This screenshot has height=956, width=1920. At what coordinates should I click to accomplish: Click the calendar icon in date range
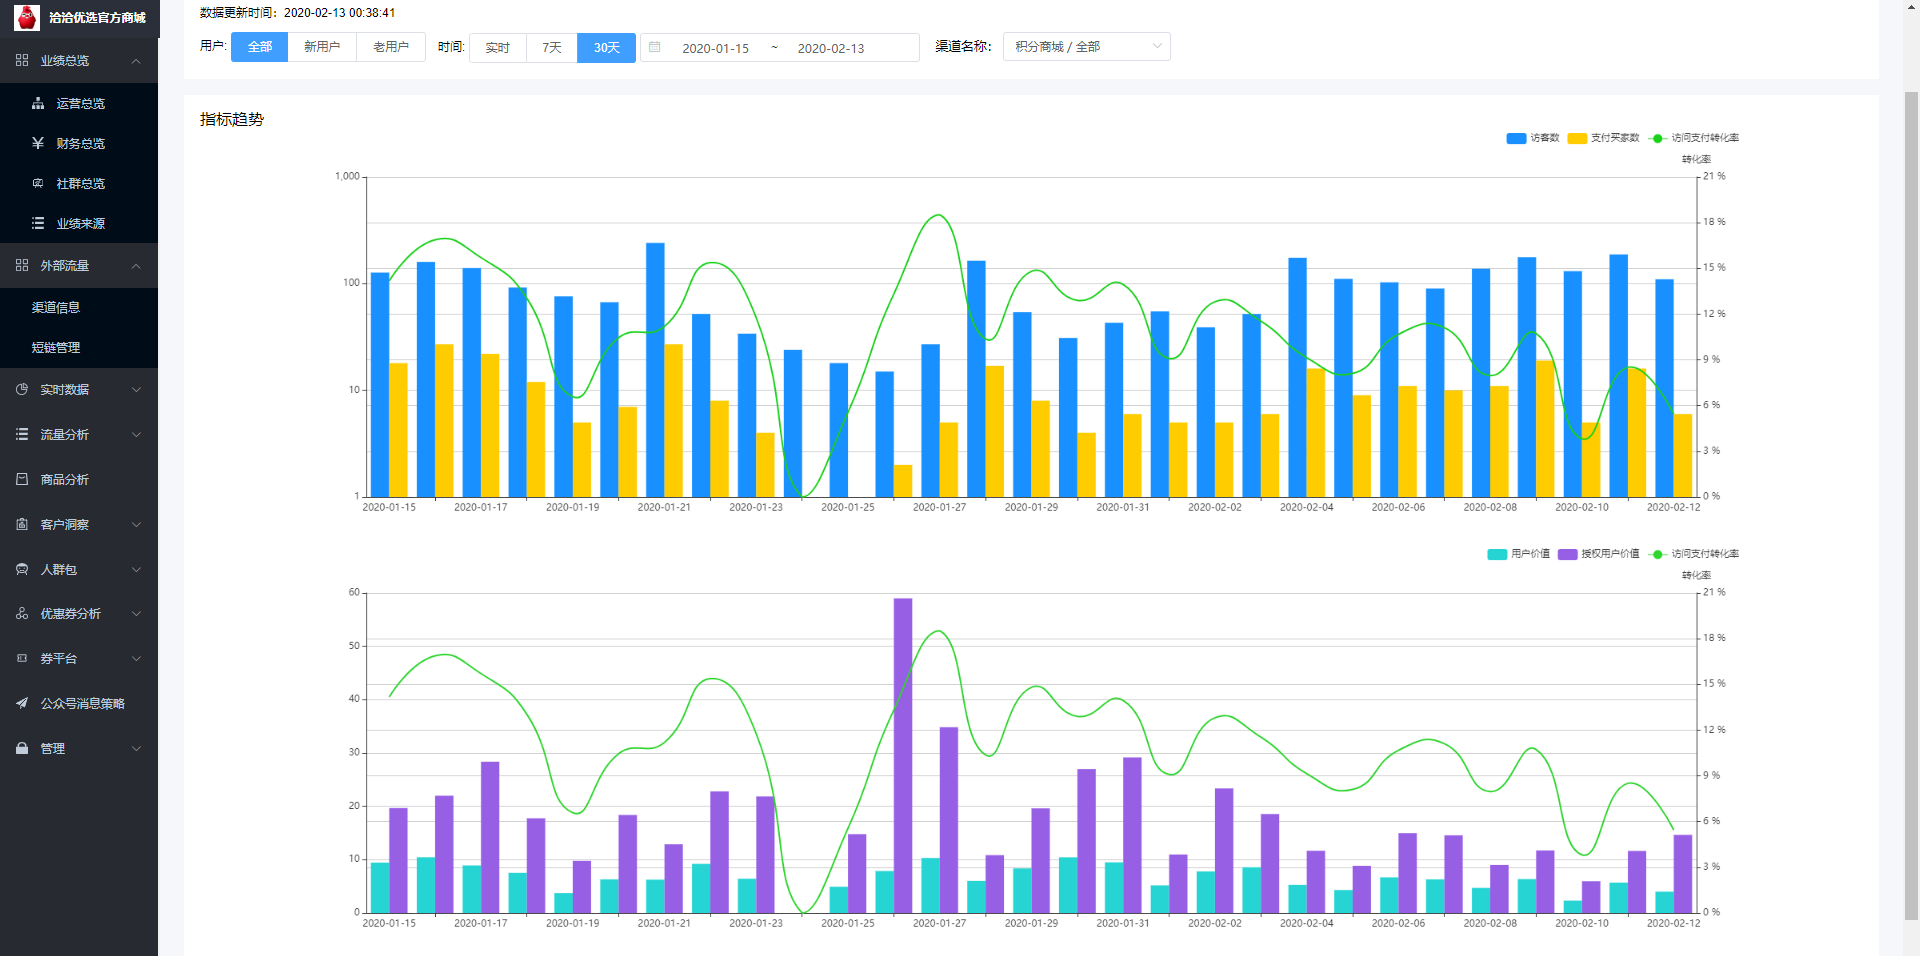tap(655, 47)
